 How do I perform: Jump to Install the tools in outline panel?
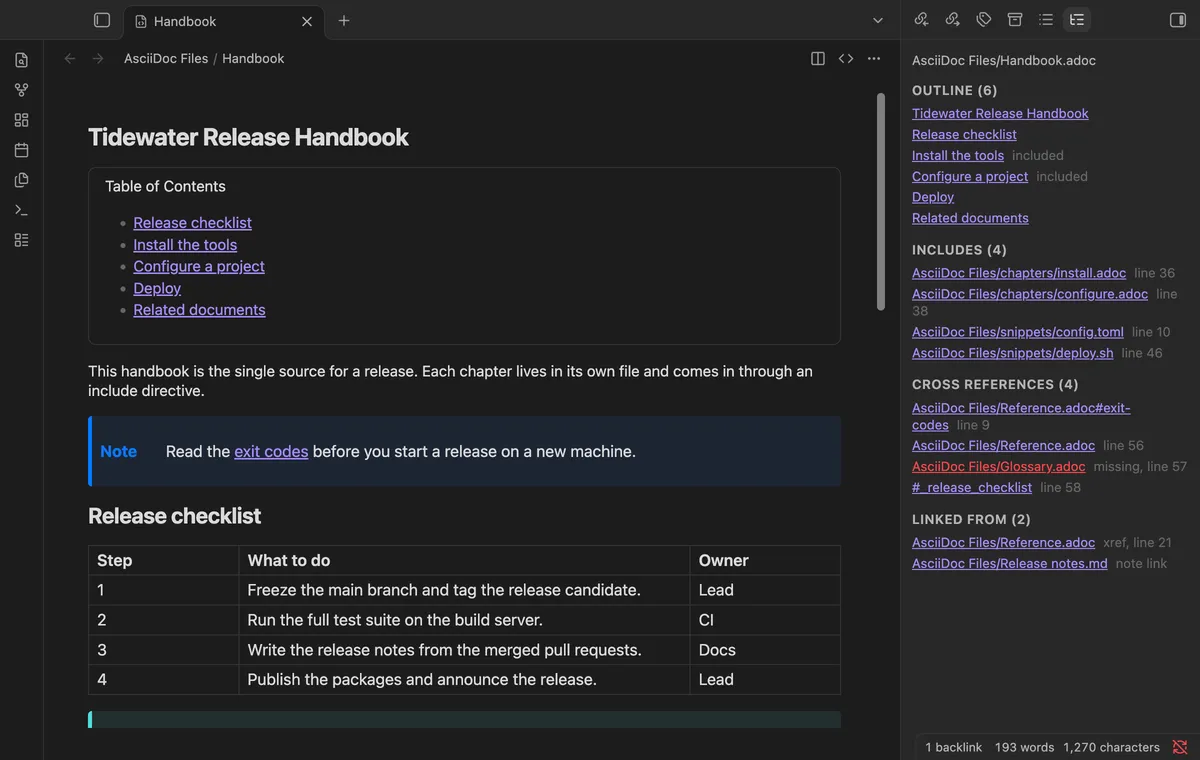tap(958, 156)
